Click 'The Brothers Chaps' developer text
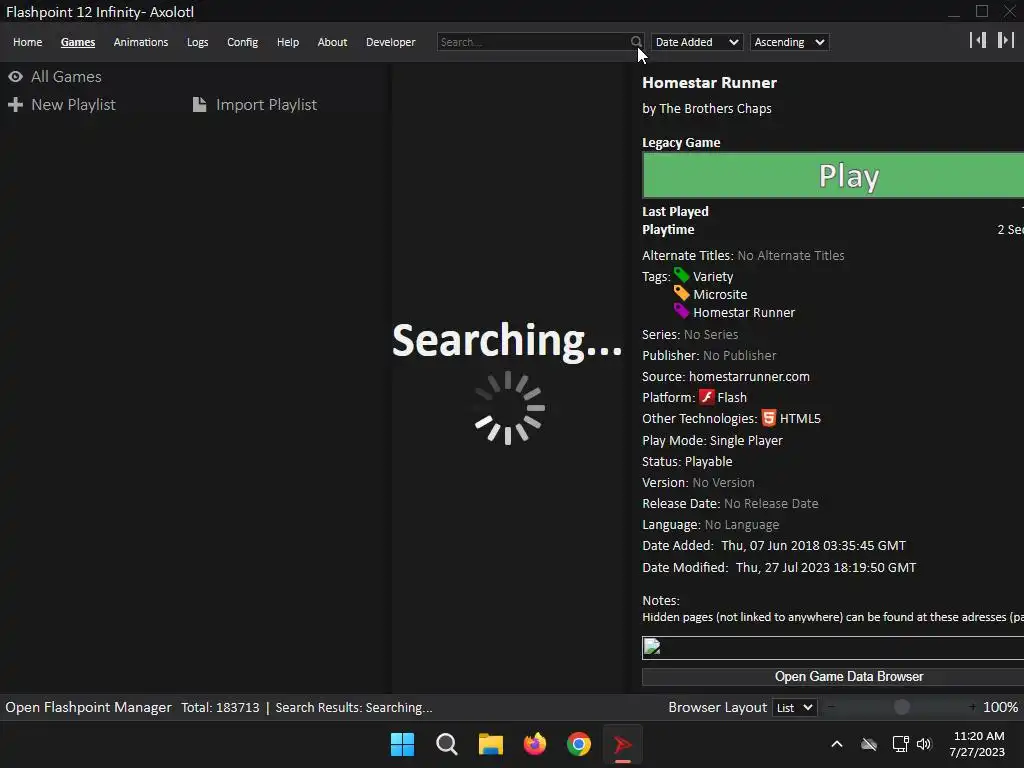1024x768 pixels. [715, 108]
